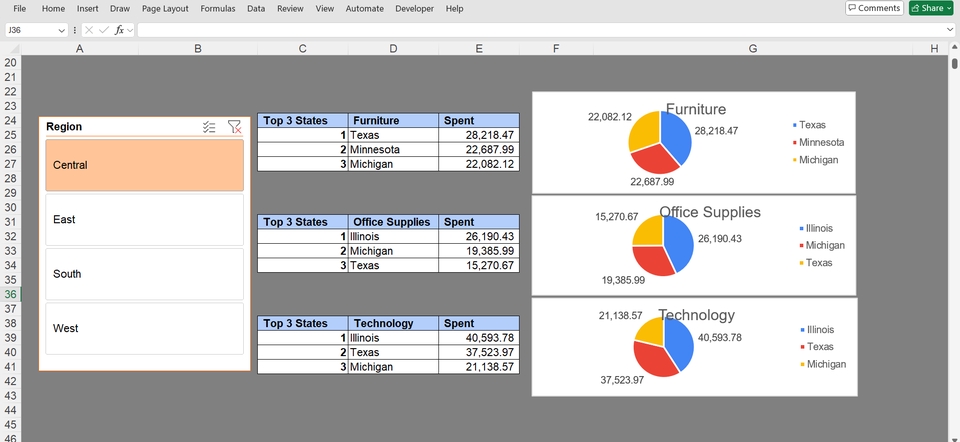Viewport: 960px width, 442px height.
Task: Select the cell with 21,138.57 in Technology table
Action: (479, 367)
